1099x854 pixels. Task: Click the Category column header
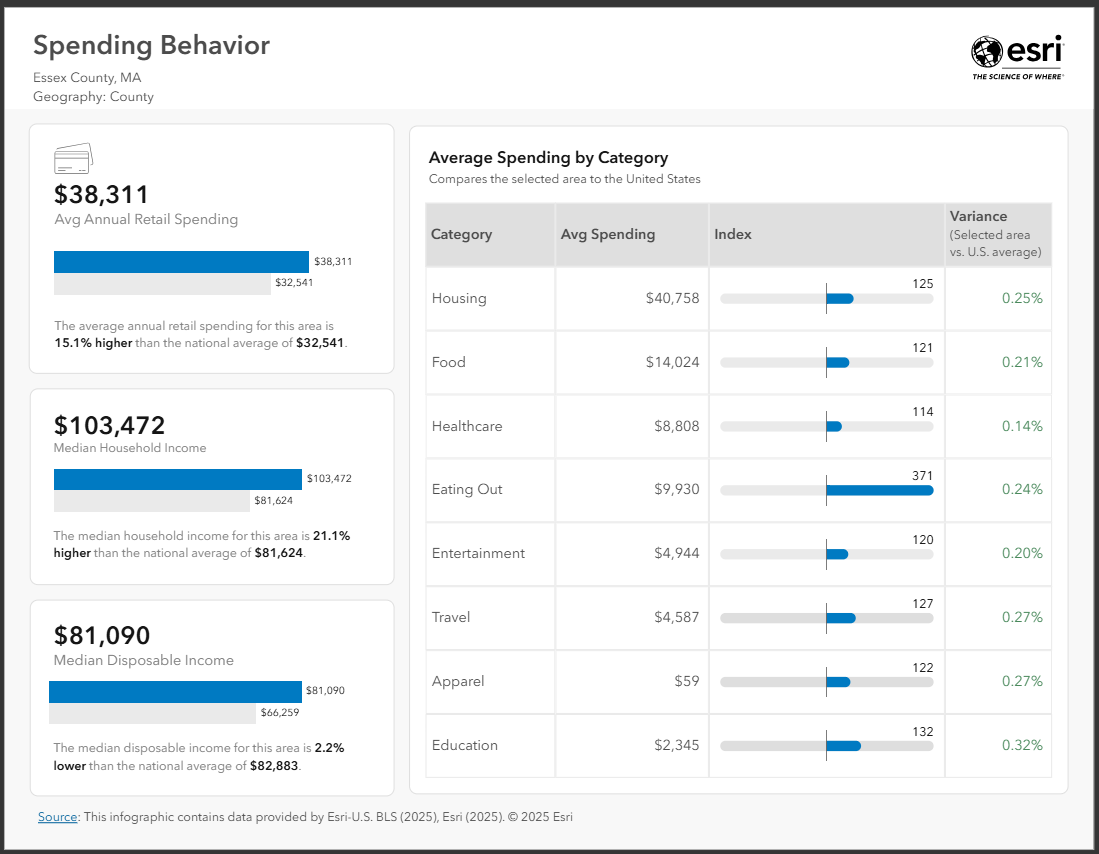[461, 235]
